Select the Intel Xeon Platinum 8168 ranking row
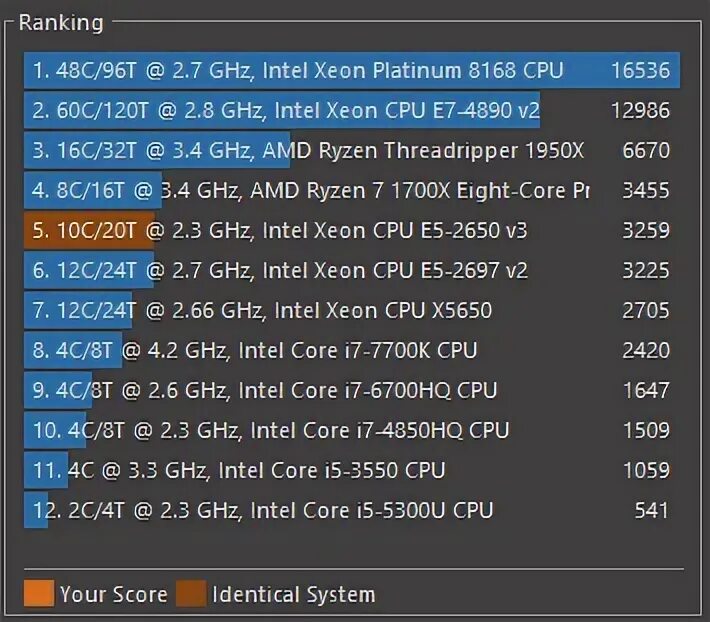Viewport: 710px width, 622px height. [x=352, y=70]
